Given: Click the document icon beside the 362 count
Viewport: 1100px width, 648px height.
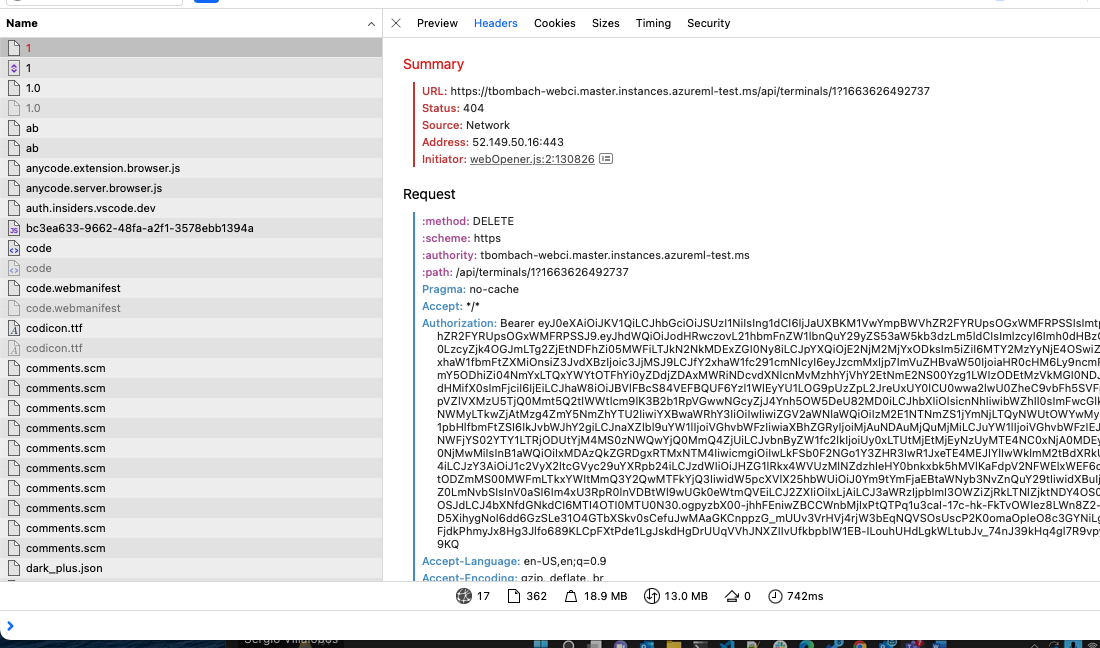Looking at the screenshot, I should point(512,595).
